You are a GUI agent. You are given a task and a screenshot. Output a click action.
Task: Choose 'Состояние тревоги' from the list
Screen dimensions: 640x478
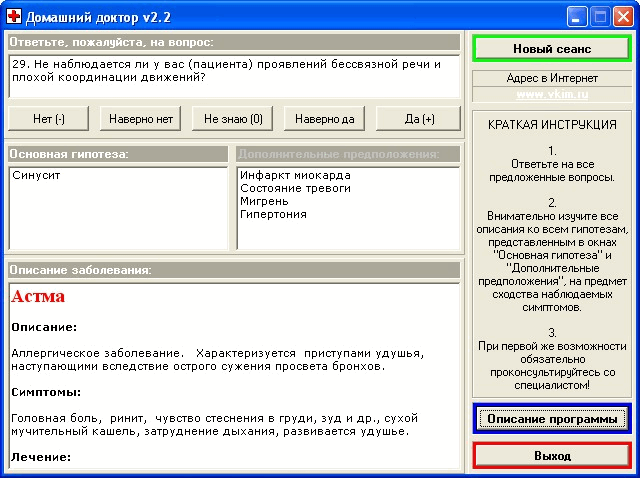coord(295,189)
